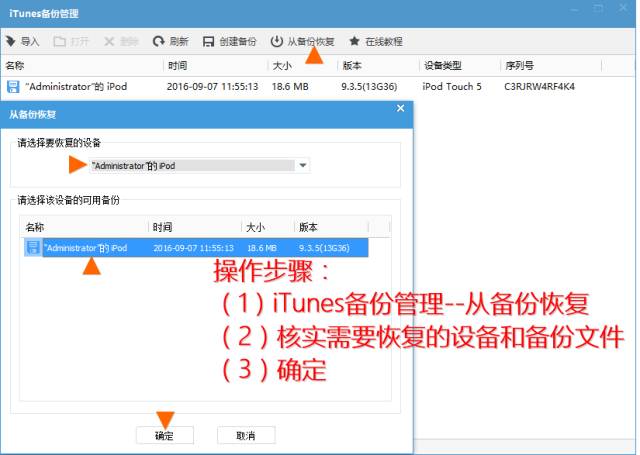Confirm with the 确定 button

(x=165, y=435)
